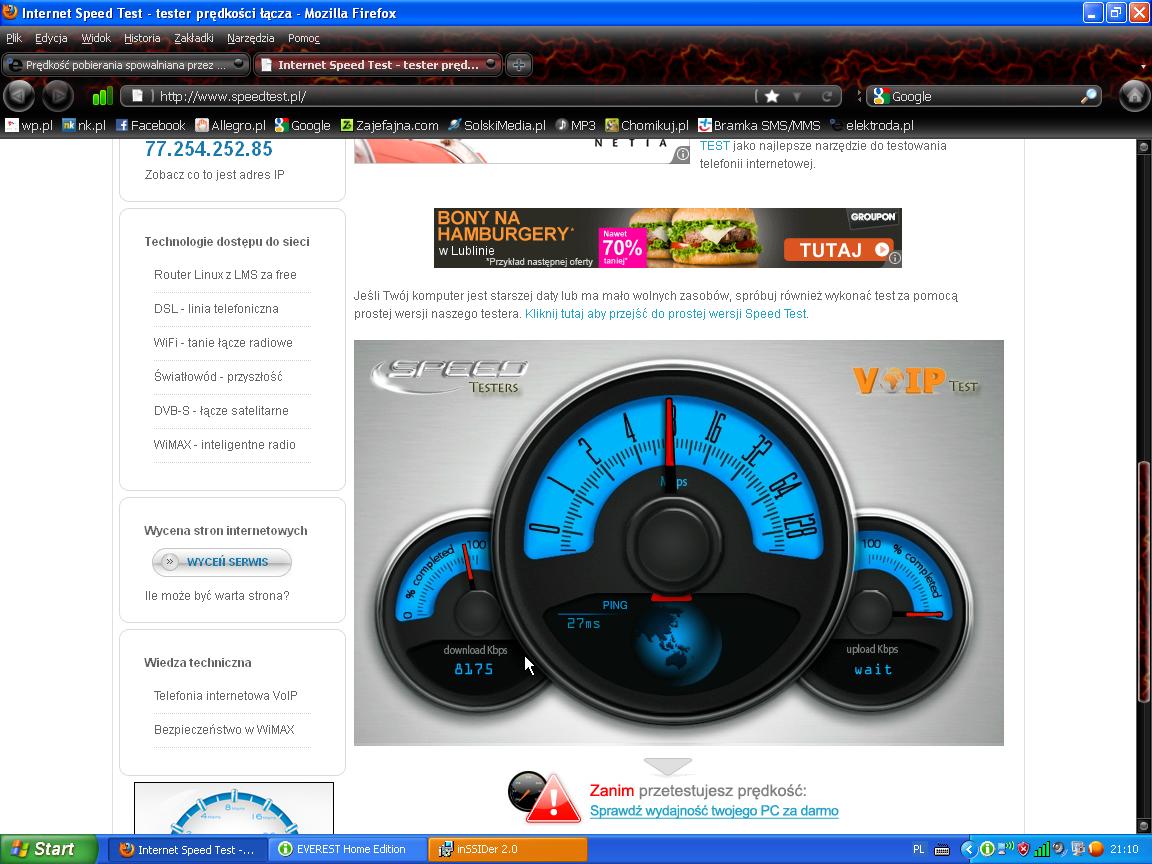Click the TUTAJ button in the hamburger ad
This screenshot has width=1152, height=864.
pos(838,250)
